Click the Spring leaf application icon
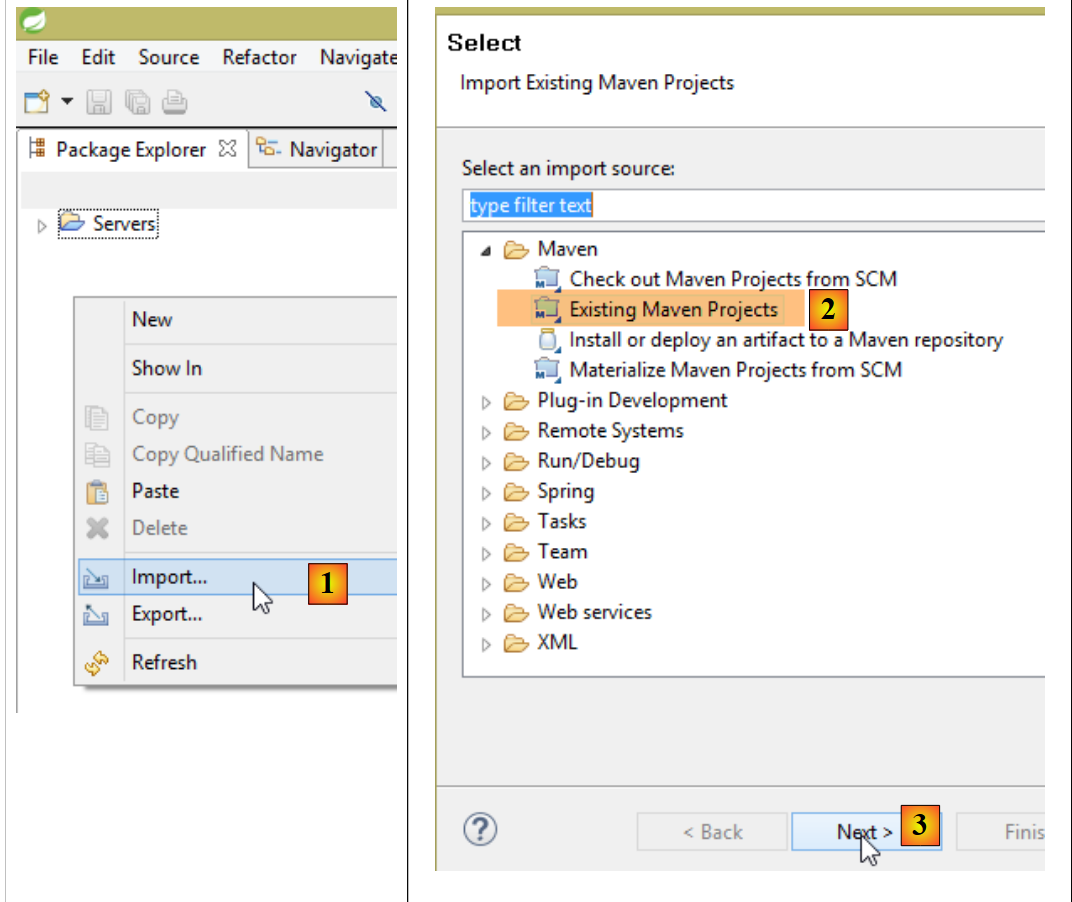This screenshot has width=1072, height=902. tap(33, 19)
